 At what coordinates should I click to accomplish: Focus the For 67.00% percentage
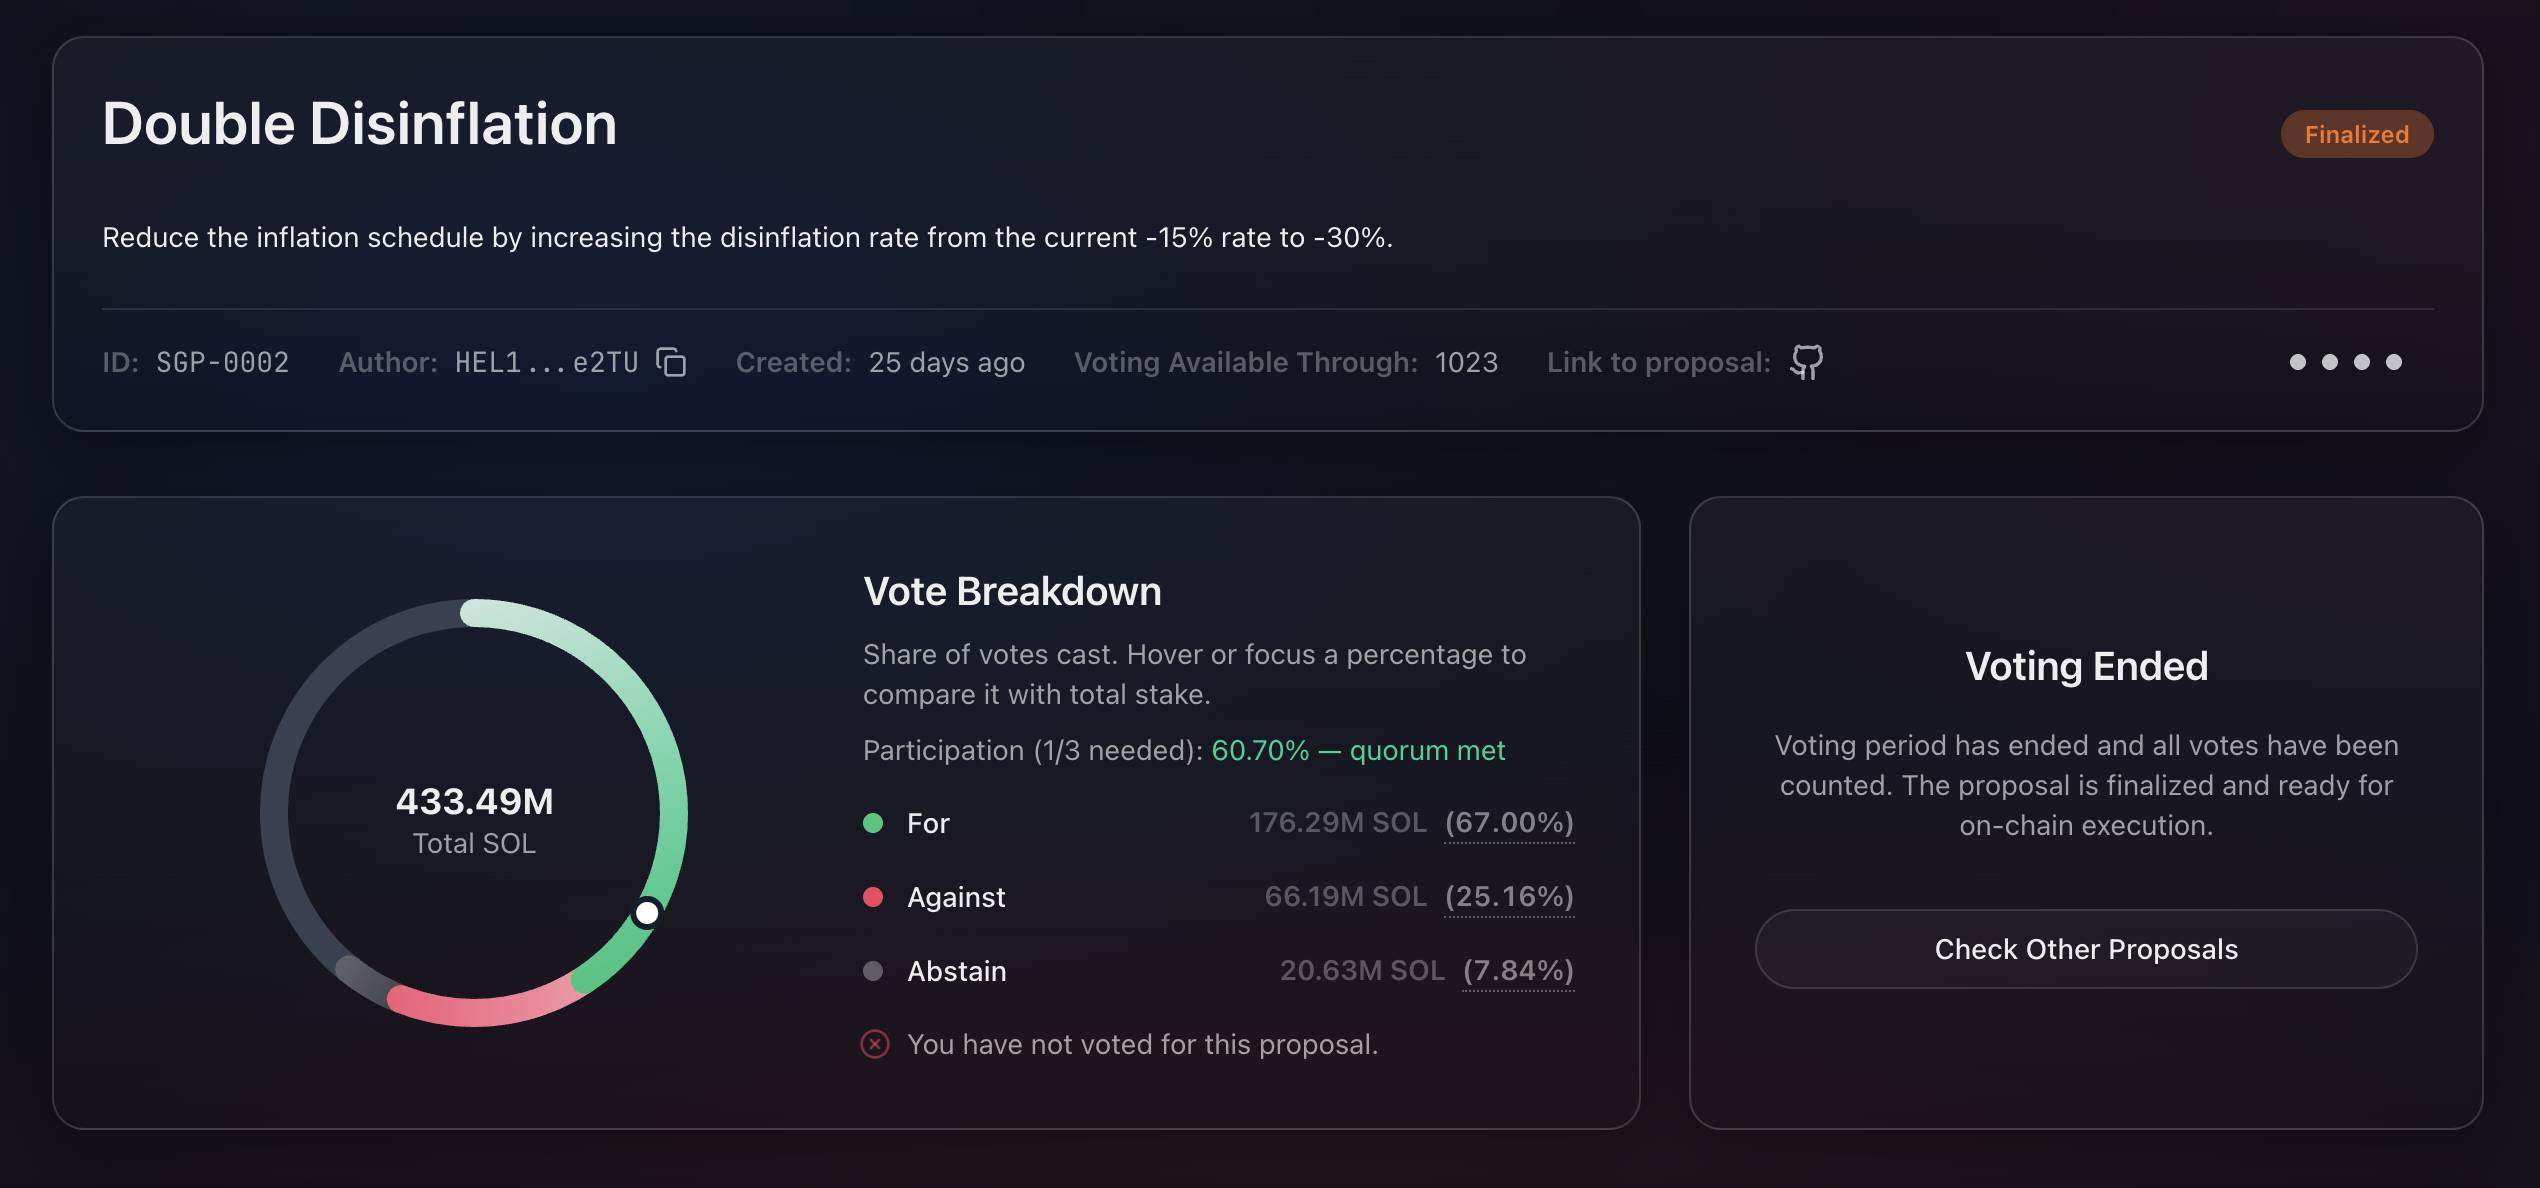click(1509, 823)
